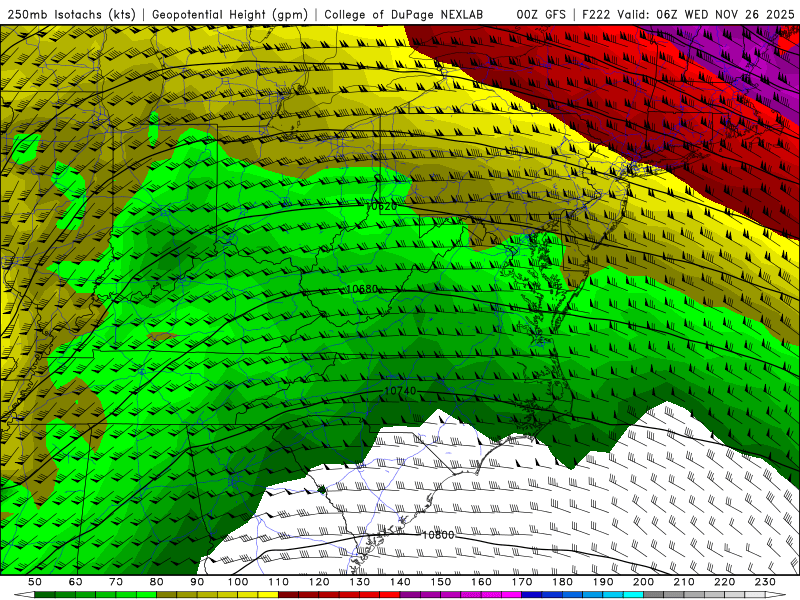Click the 220 knot legend tick label
Viewport: 800px width, 600px height.
pos(724,582)
